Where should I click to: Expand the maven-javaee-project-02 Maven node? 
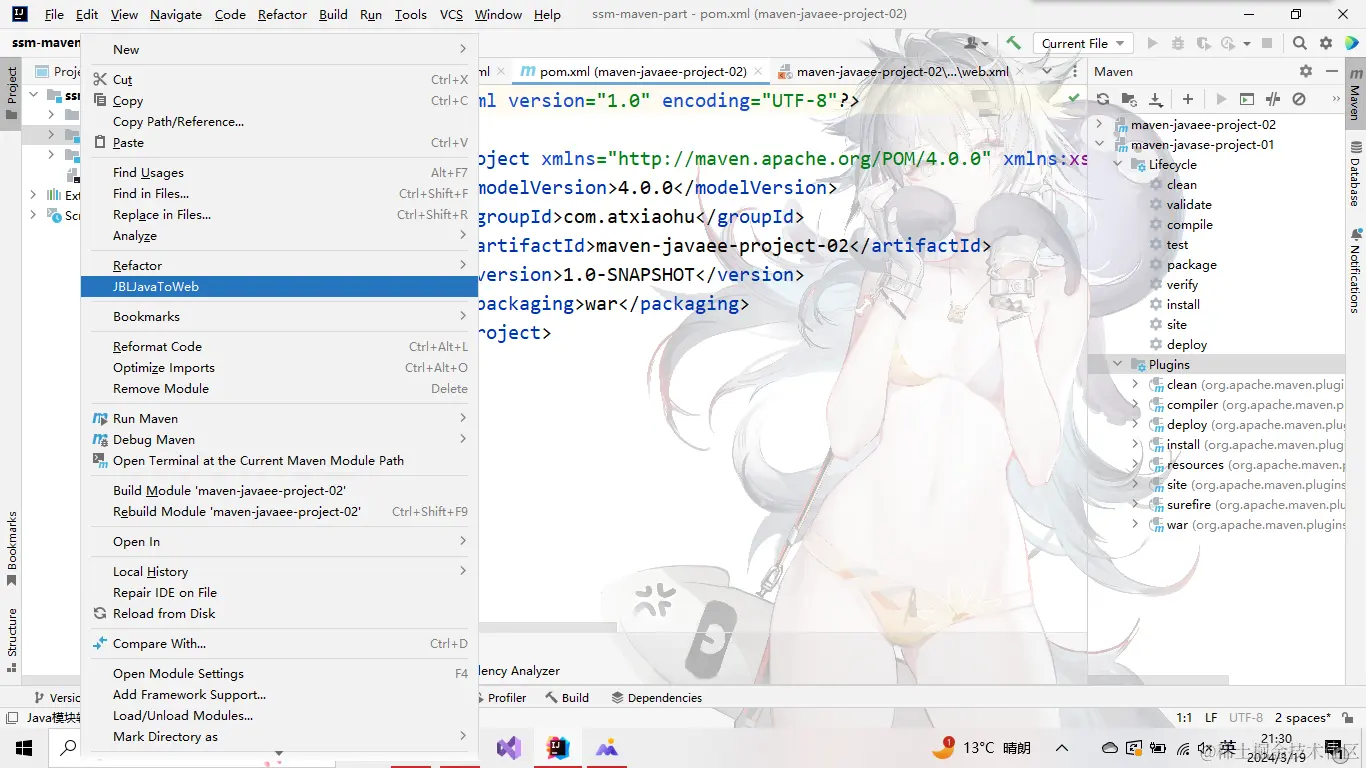(1100, 125)
